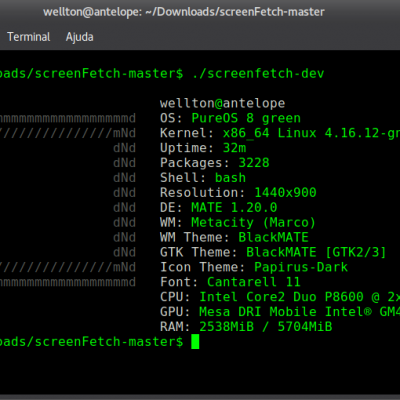Click the Kernel x86_64 Linux version text
Image resolution: width=400 pixels, height=400 pixels.
click(311, 133)
